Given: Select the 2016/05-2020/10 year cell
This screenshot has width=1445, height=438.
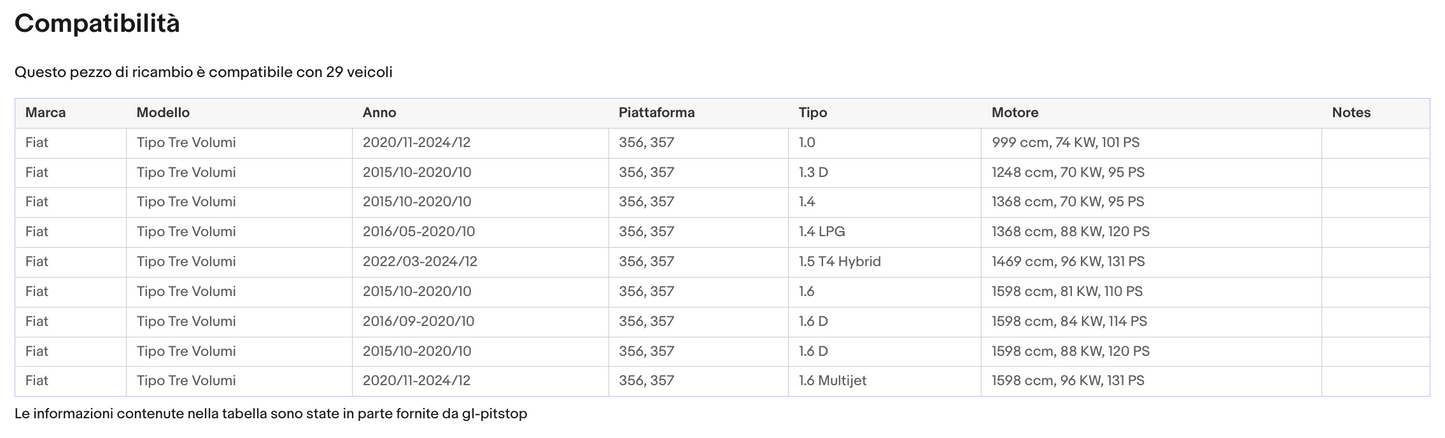Looking at the screenshot, I should [417, 232].
